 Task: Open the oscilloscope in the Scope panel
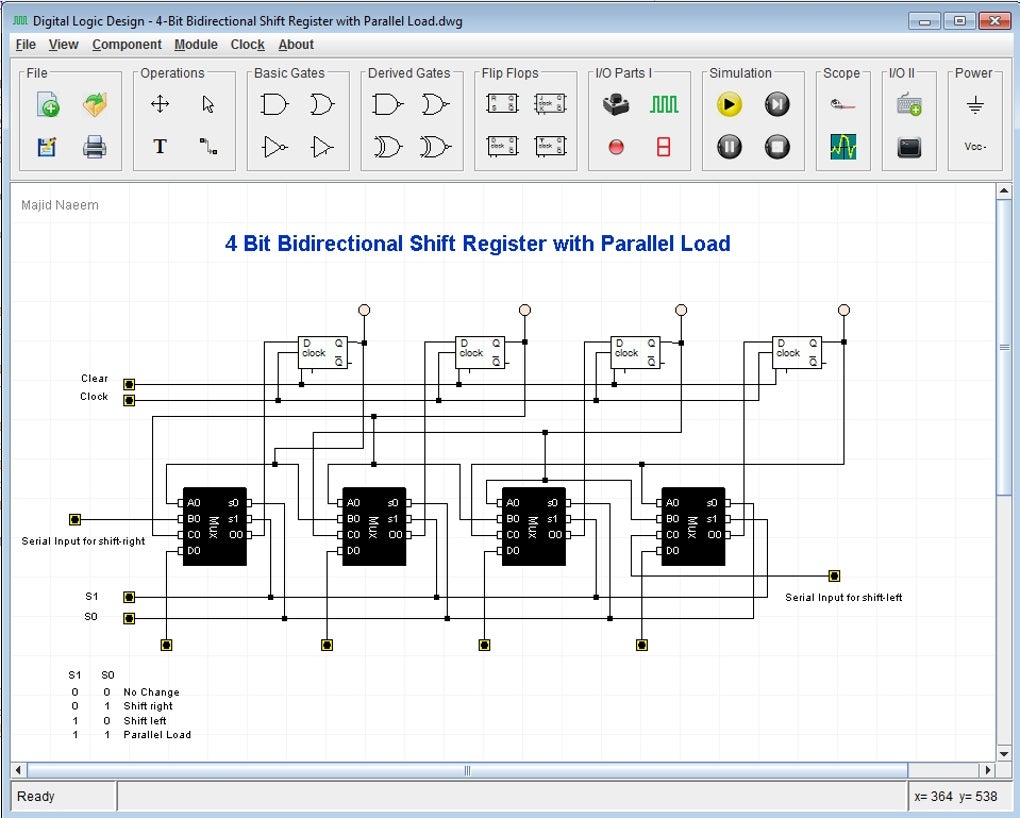click(843, 147)
